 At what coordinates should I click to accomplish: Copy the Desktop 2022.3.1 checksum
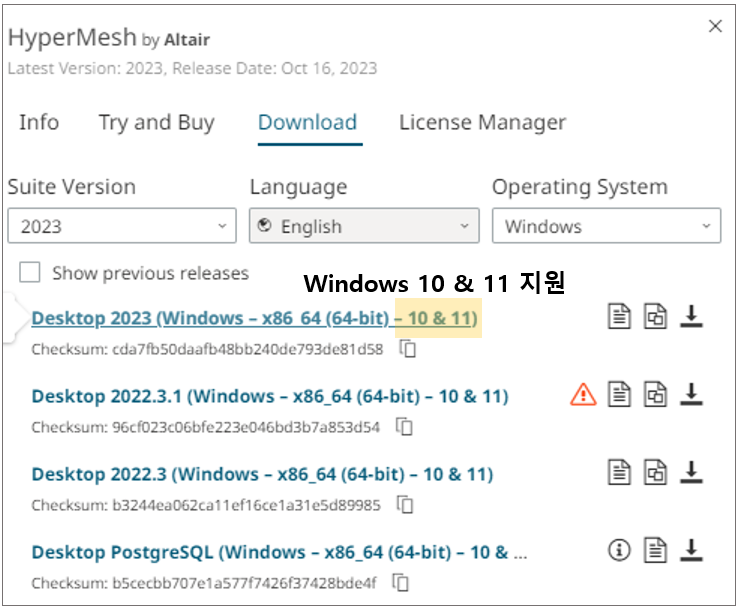pos(404,427)
